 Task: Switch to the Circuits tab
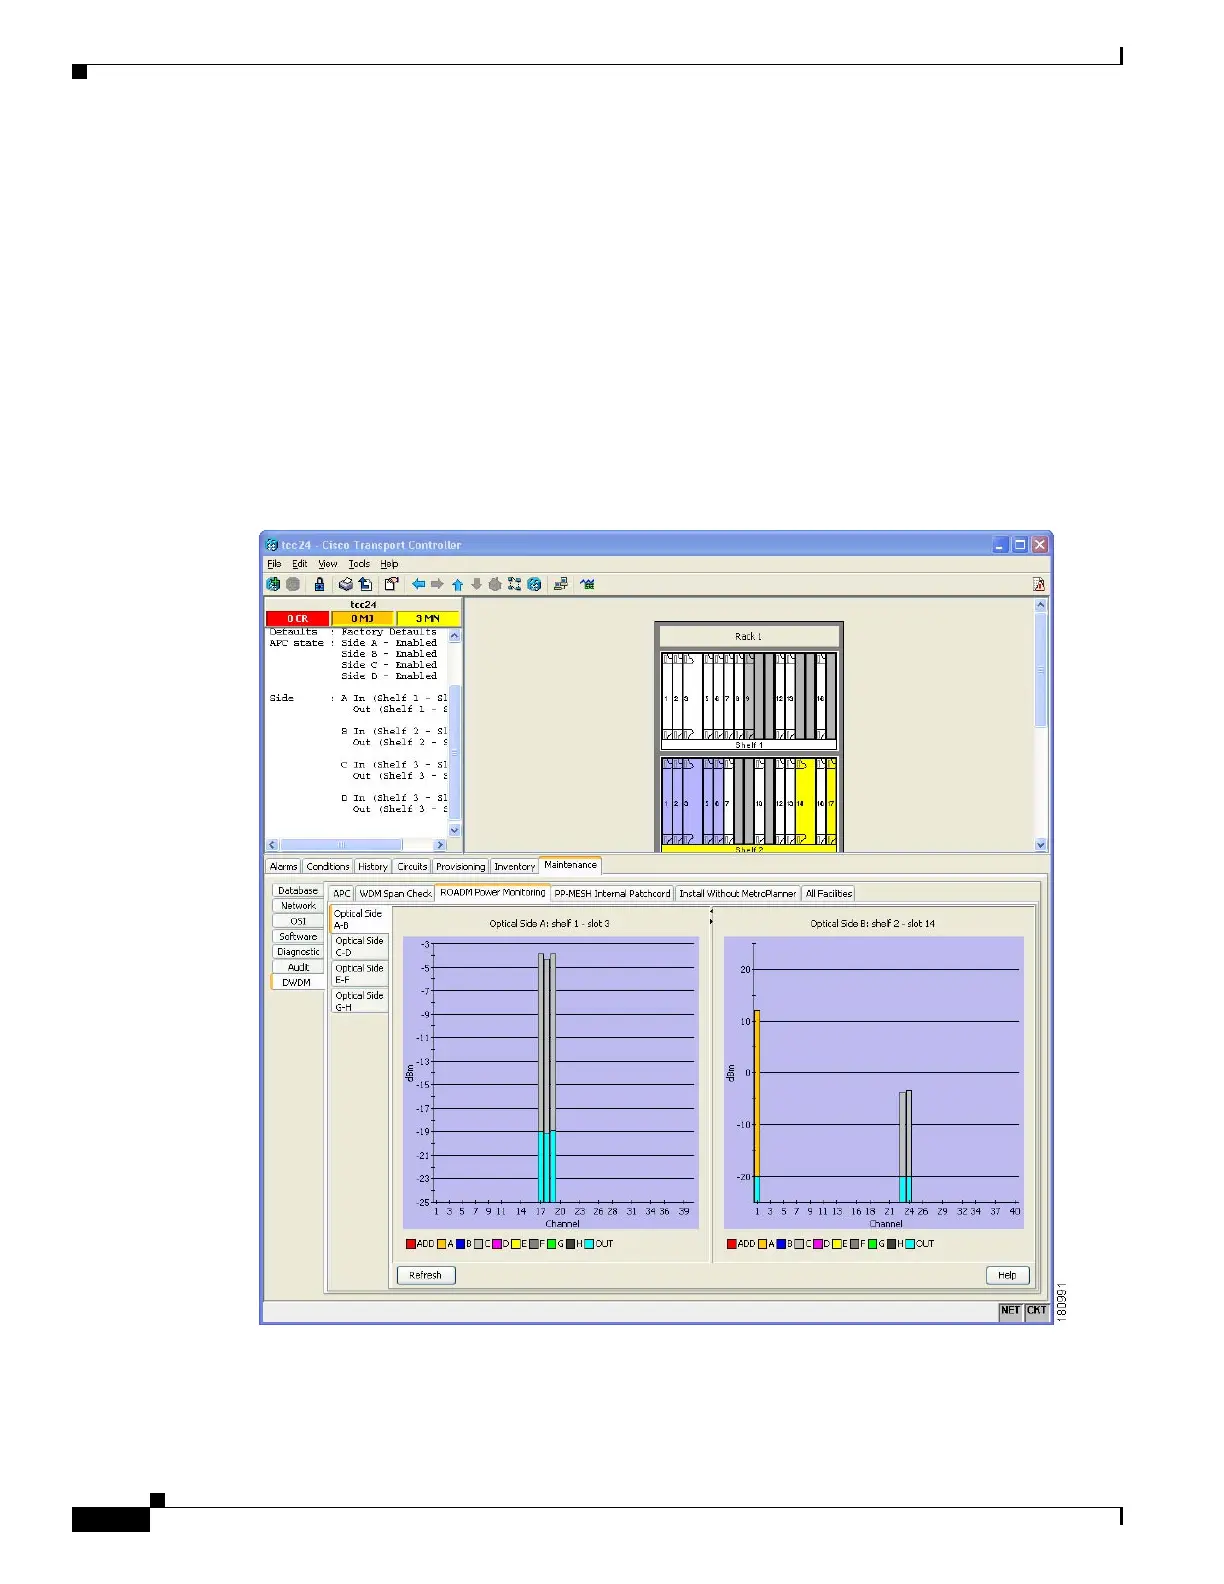coord(412,867)
